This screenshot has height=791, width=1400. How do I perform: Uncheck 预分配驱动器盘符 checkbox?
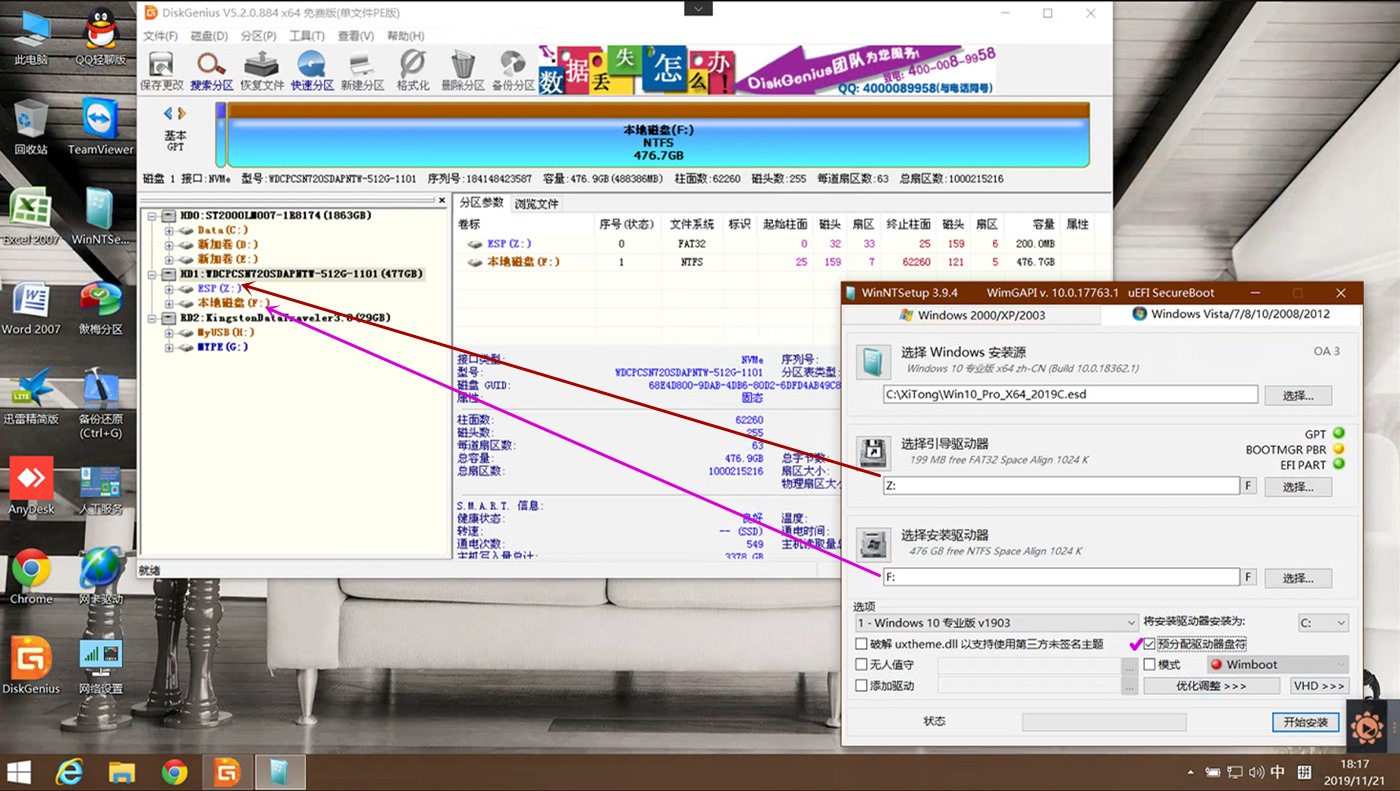[x=1149, y=644]
